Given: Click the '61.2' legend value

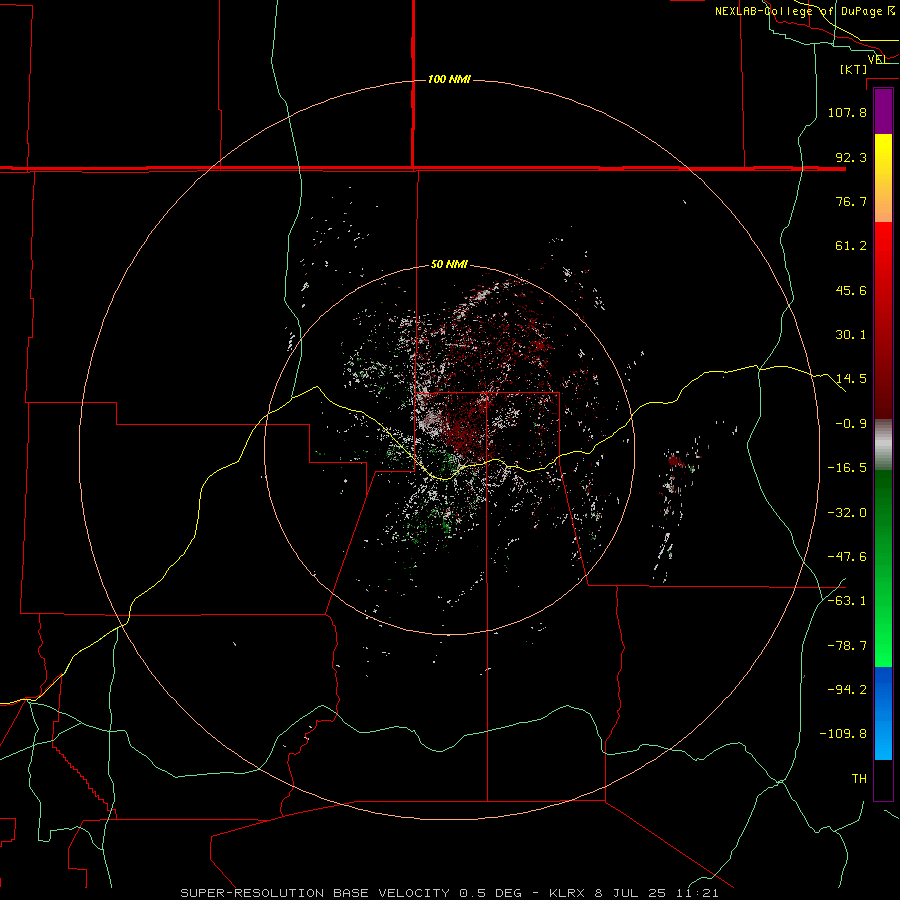Looking at the screenshot, I should [851, 246].
